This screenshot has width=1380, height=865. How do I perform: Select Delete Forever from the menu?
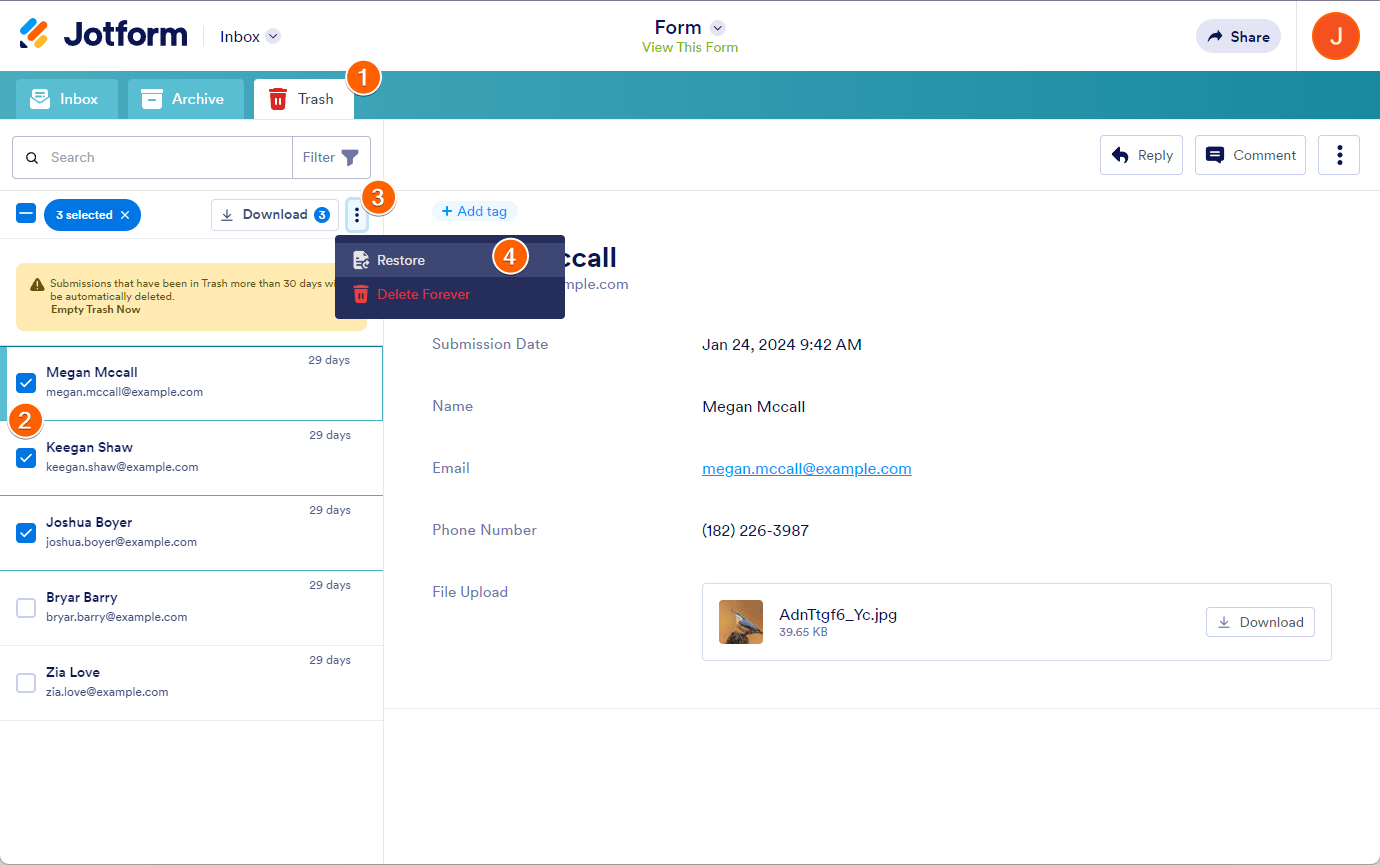click(421, 293)
